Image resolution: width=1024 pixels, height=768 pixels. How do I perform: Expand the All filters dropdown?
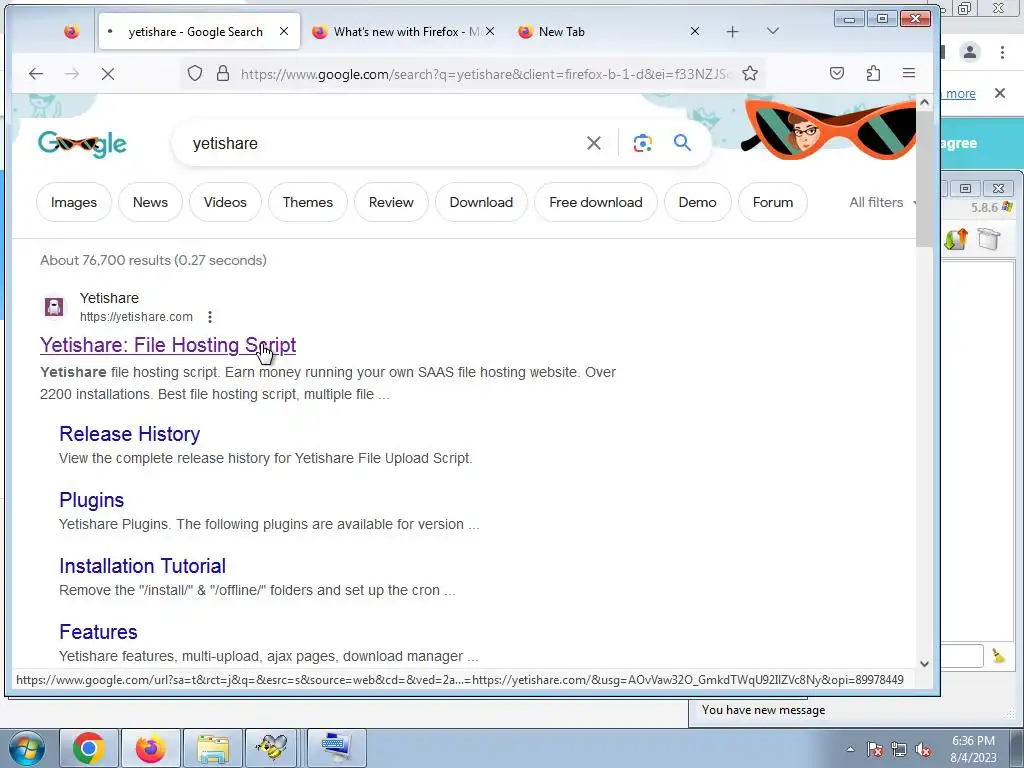coord(882,202)
